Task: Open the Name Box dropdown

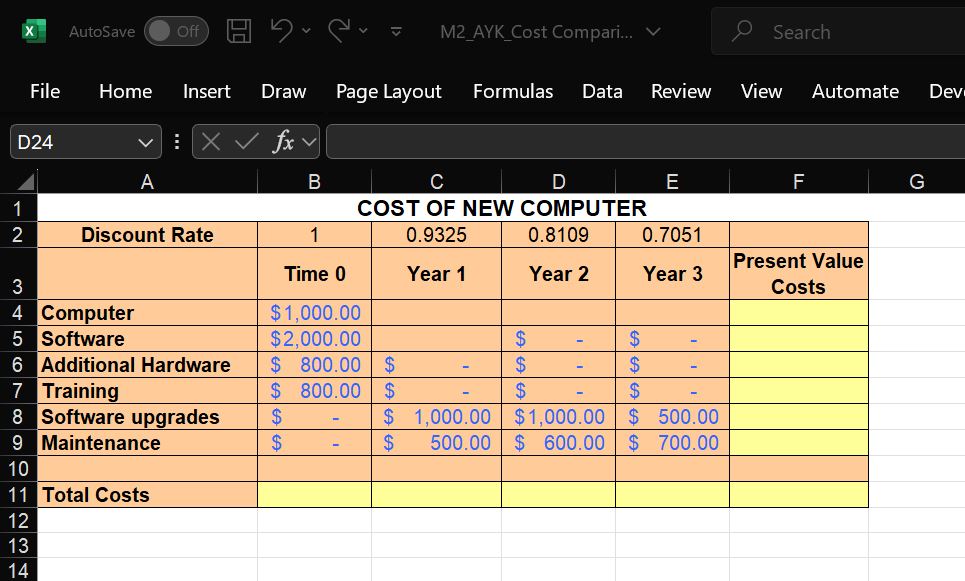Action: click(146, 141)
